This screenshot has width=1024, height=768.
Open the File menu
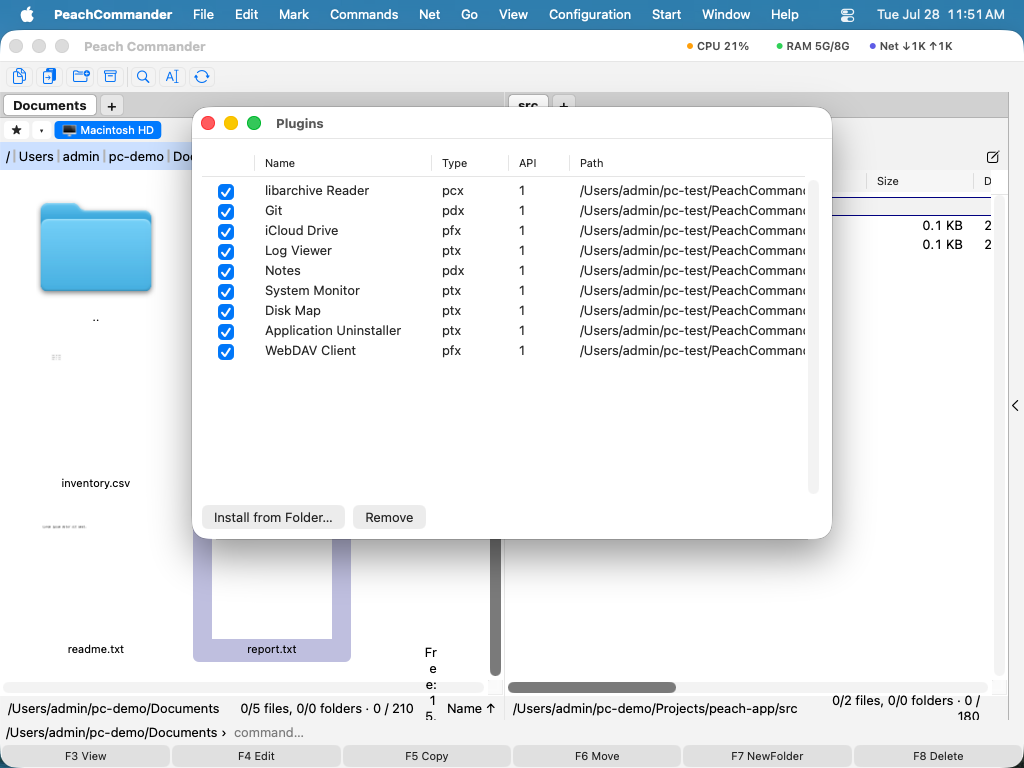[x=203, y=14]
